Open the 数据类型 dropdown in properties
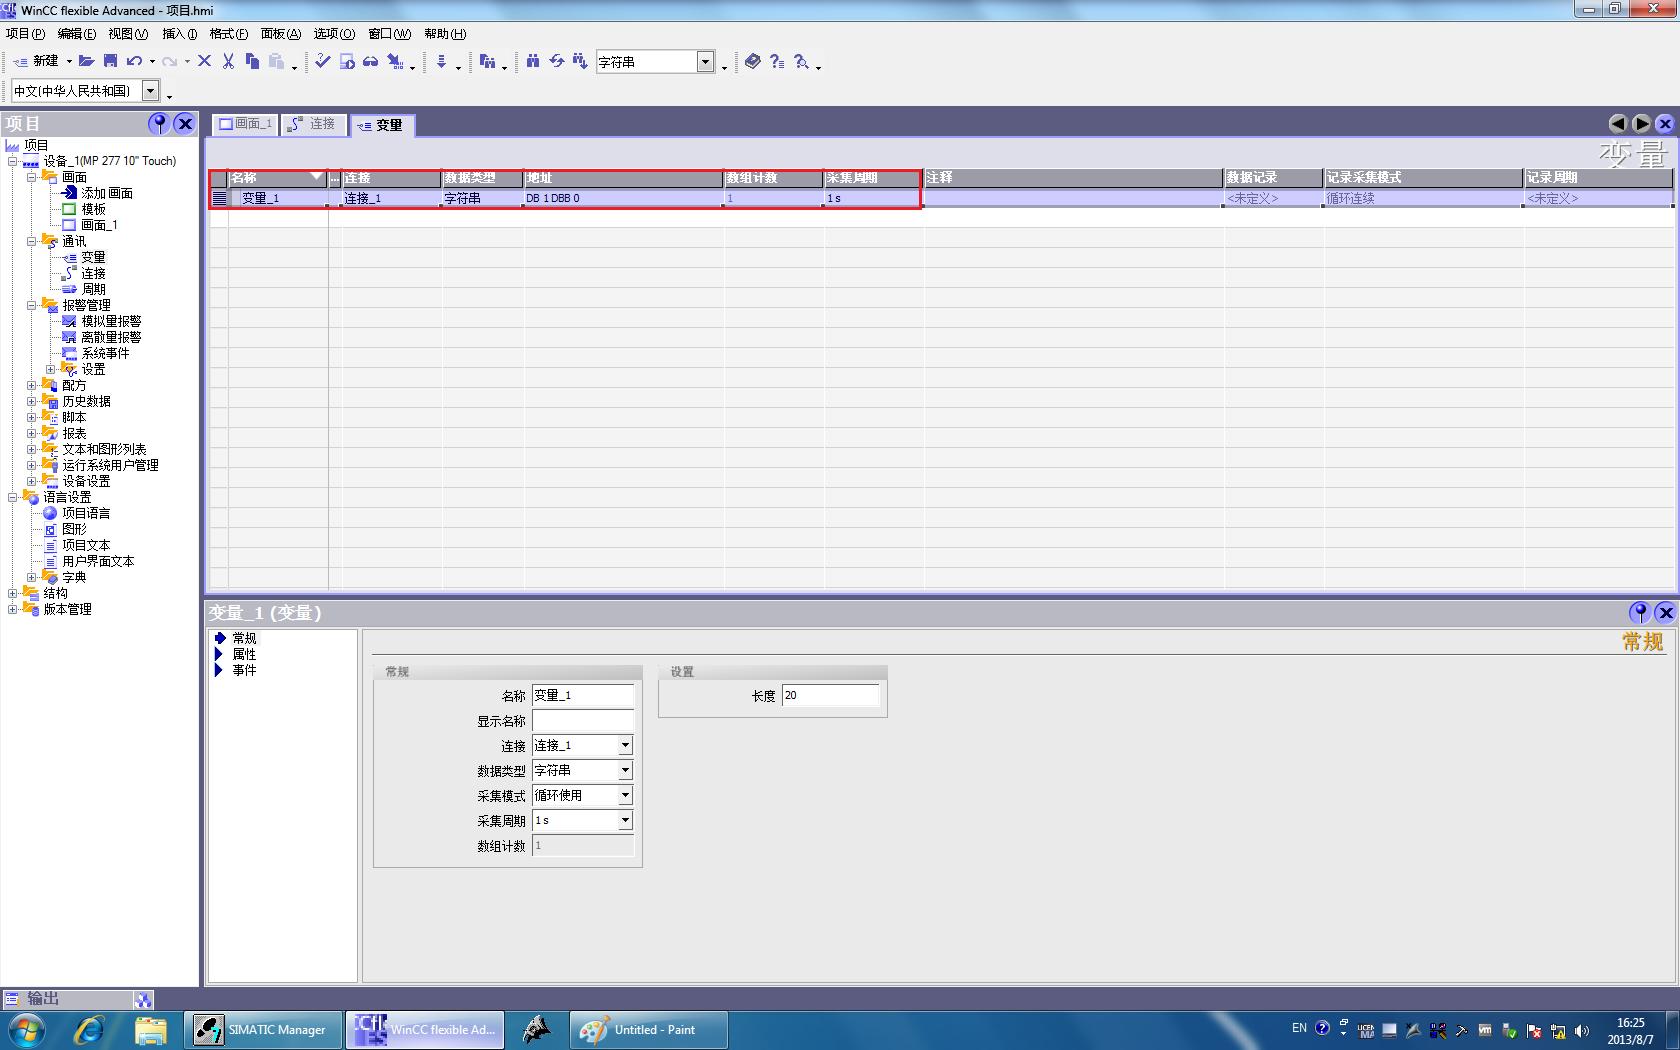1680x1050 pixels. [x=625, y=770]
